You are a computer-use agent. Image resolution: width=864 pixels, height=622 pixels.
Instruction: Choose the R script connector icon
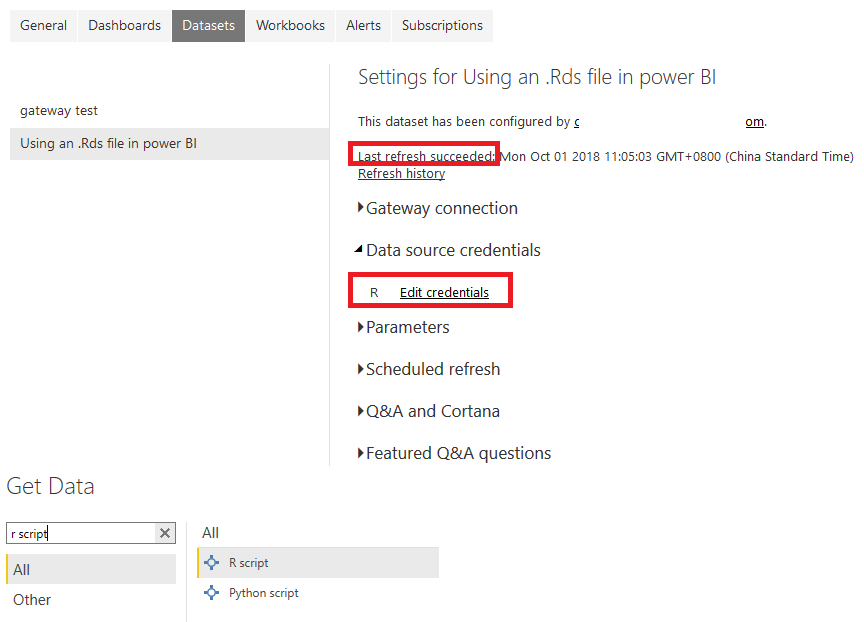(212, 562)
